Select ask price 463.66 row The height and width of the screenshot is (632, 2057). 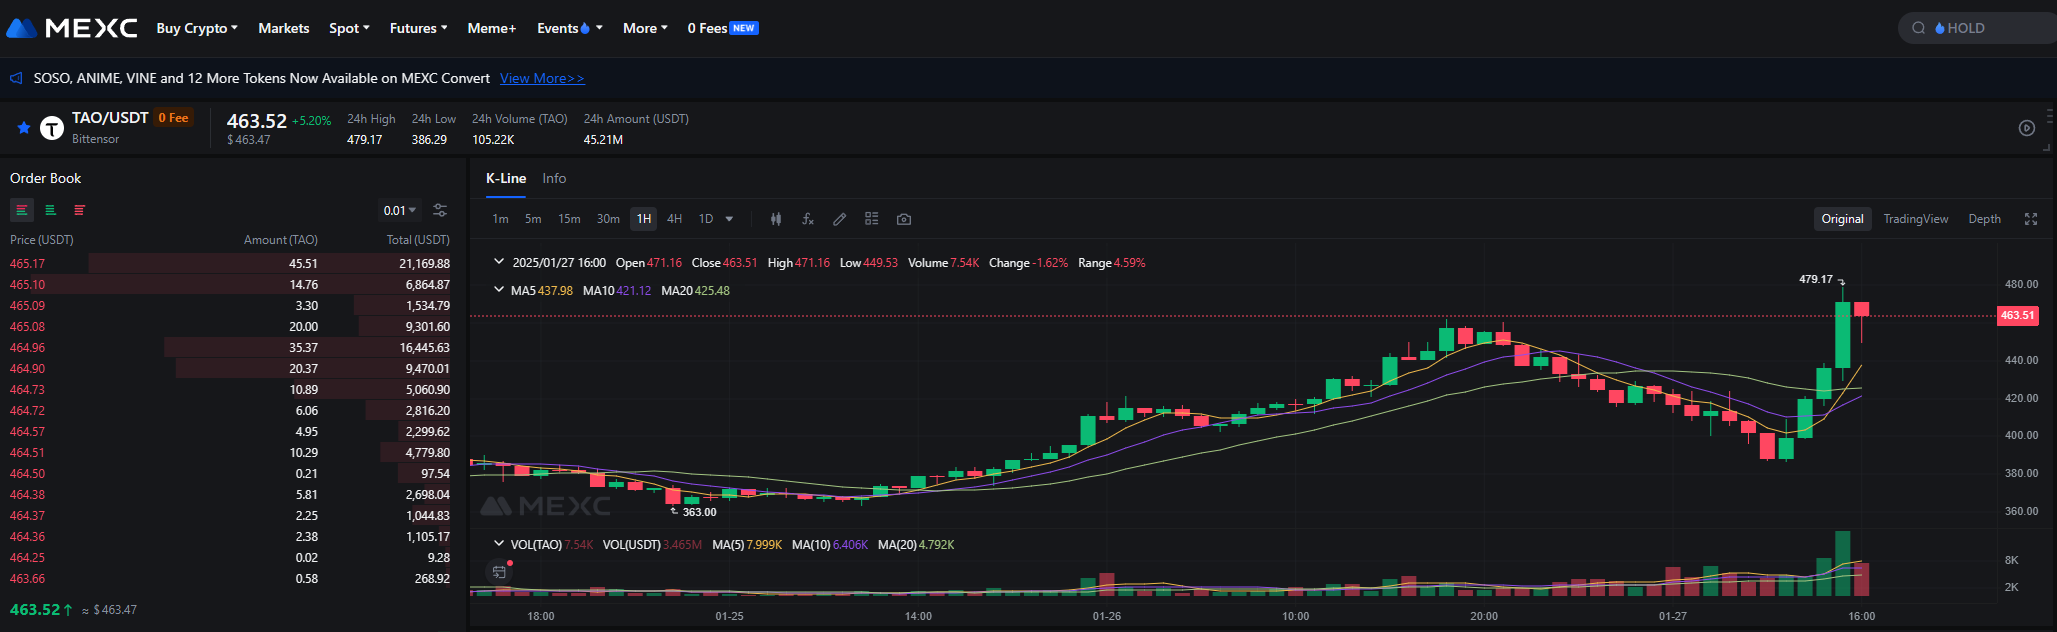pos(230,578)
